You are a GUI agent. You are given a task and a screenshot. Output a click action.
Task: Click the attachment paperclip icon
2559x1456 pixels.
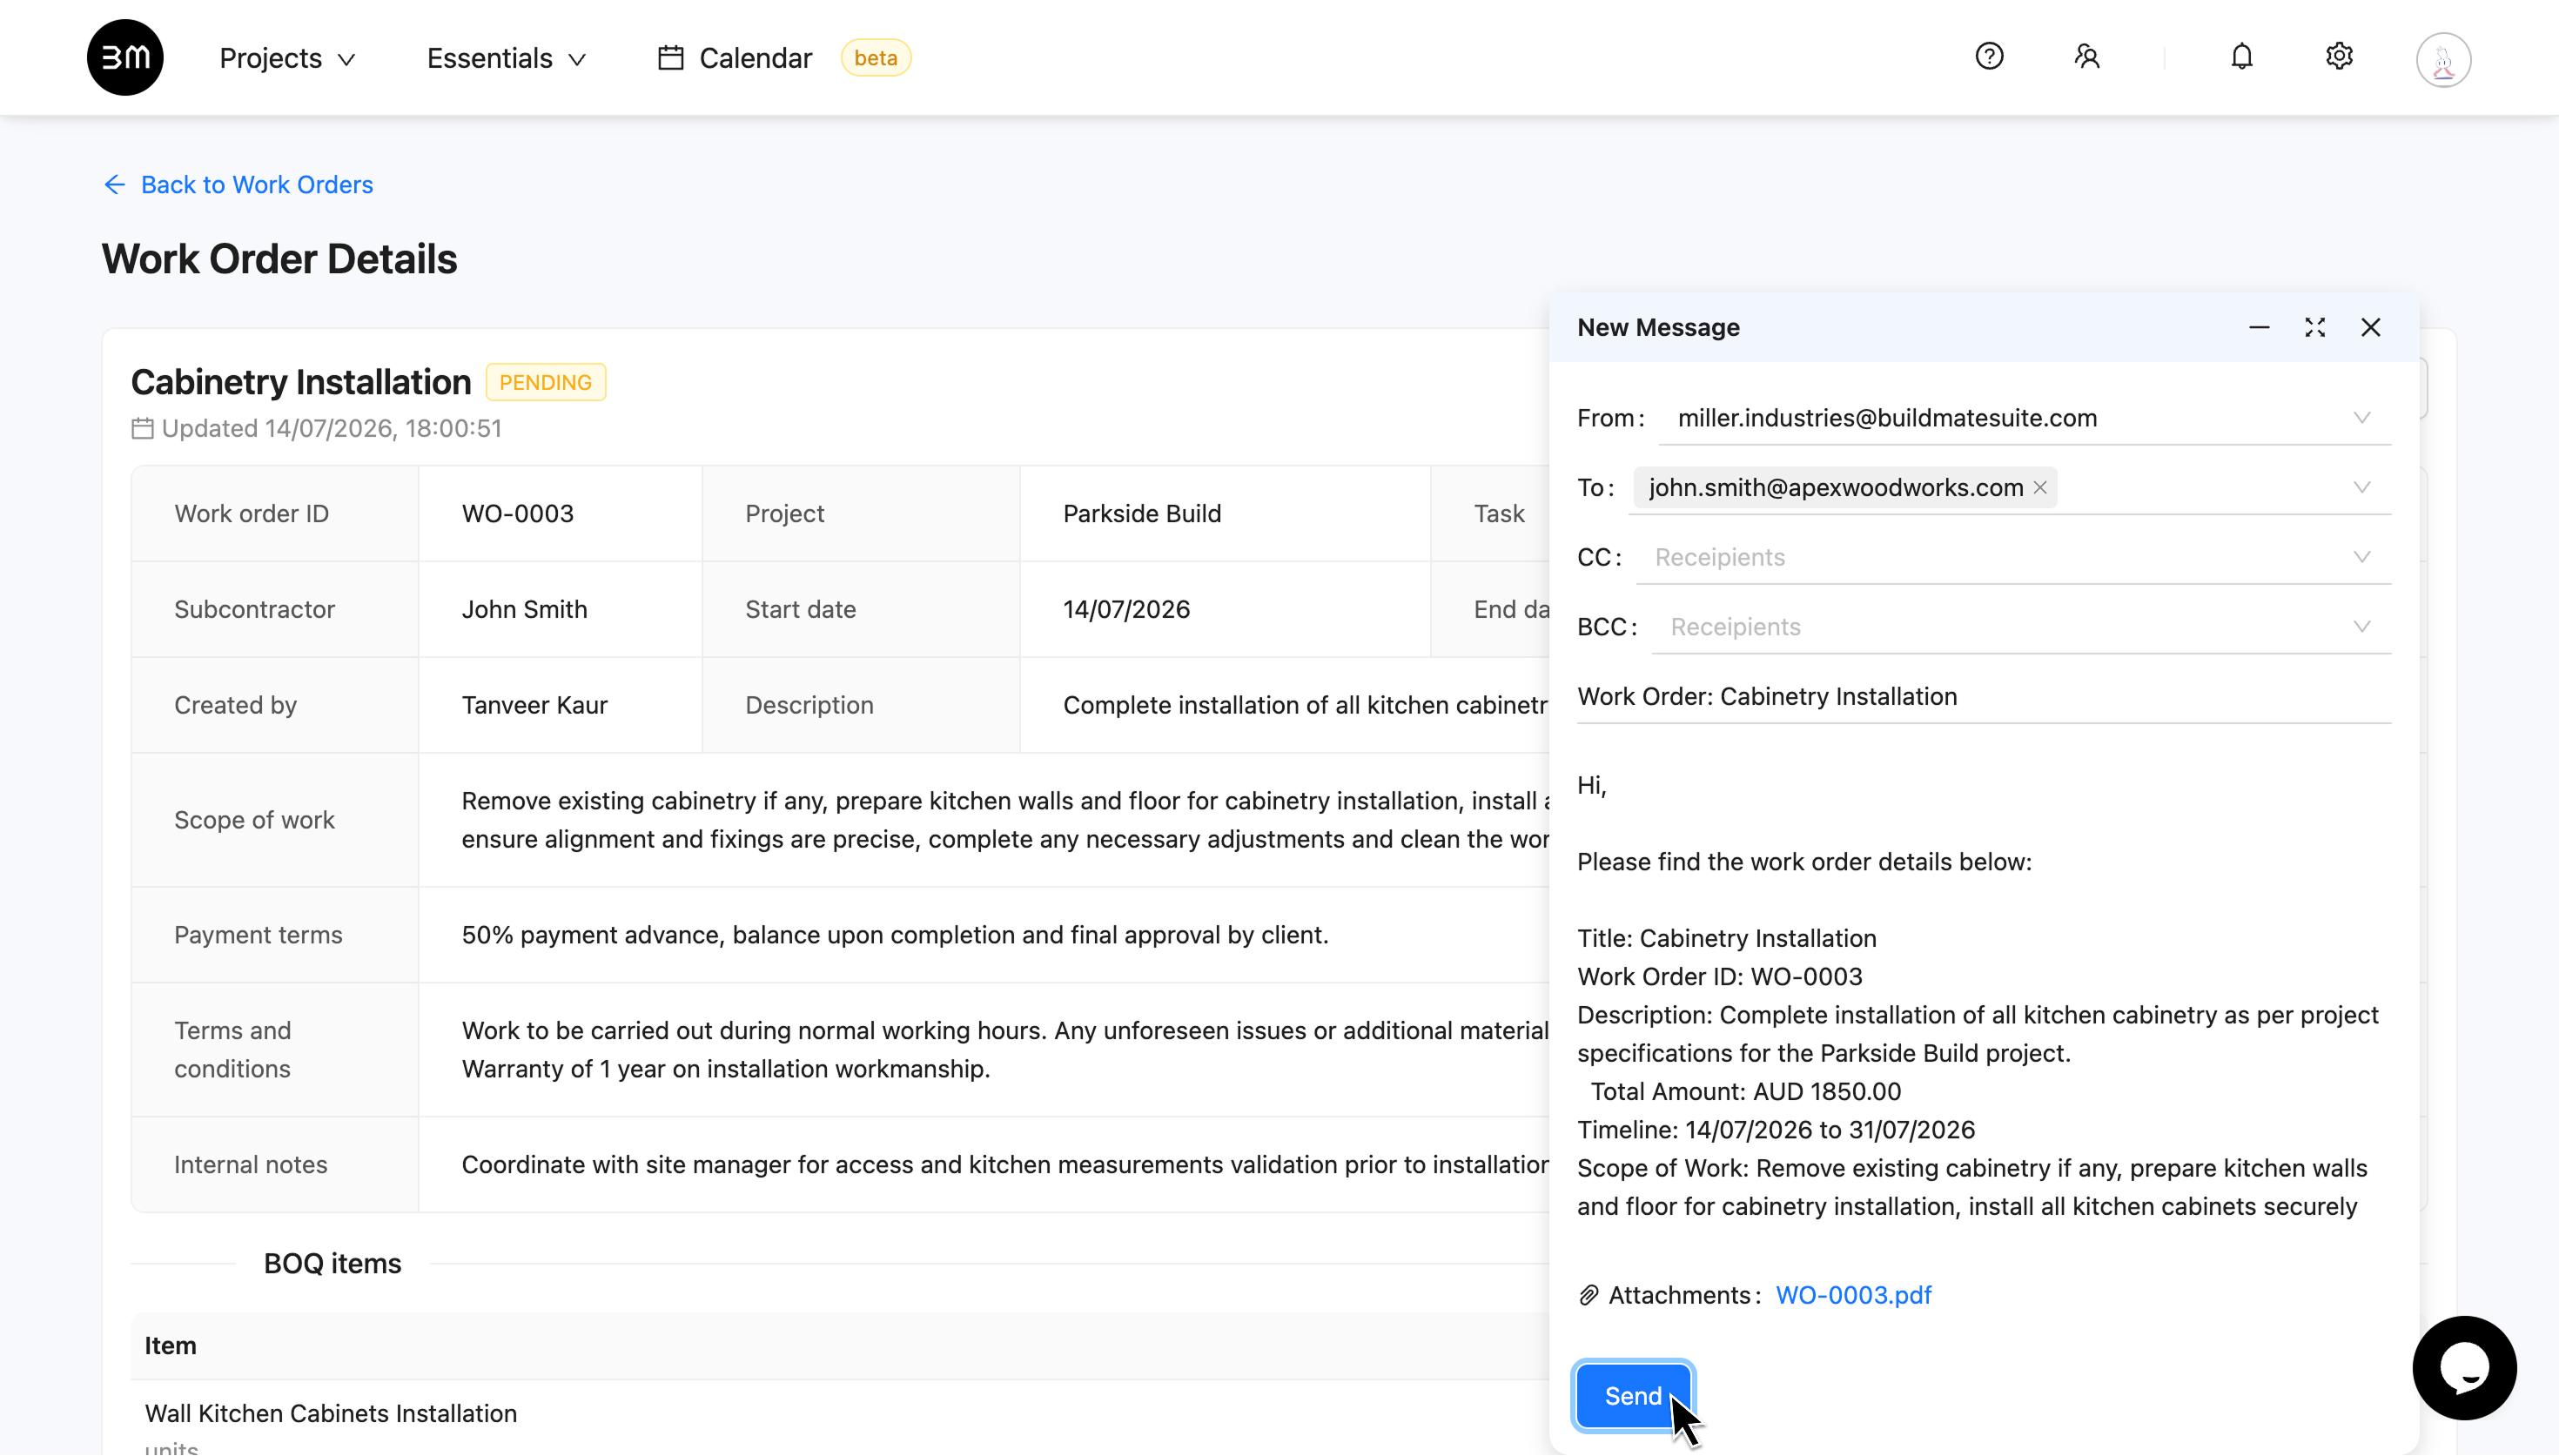click(1588, 1295)
